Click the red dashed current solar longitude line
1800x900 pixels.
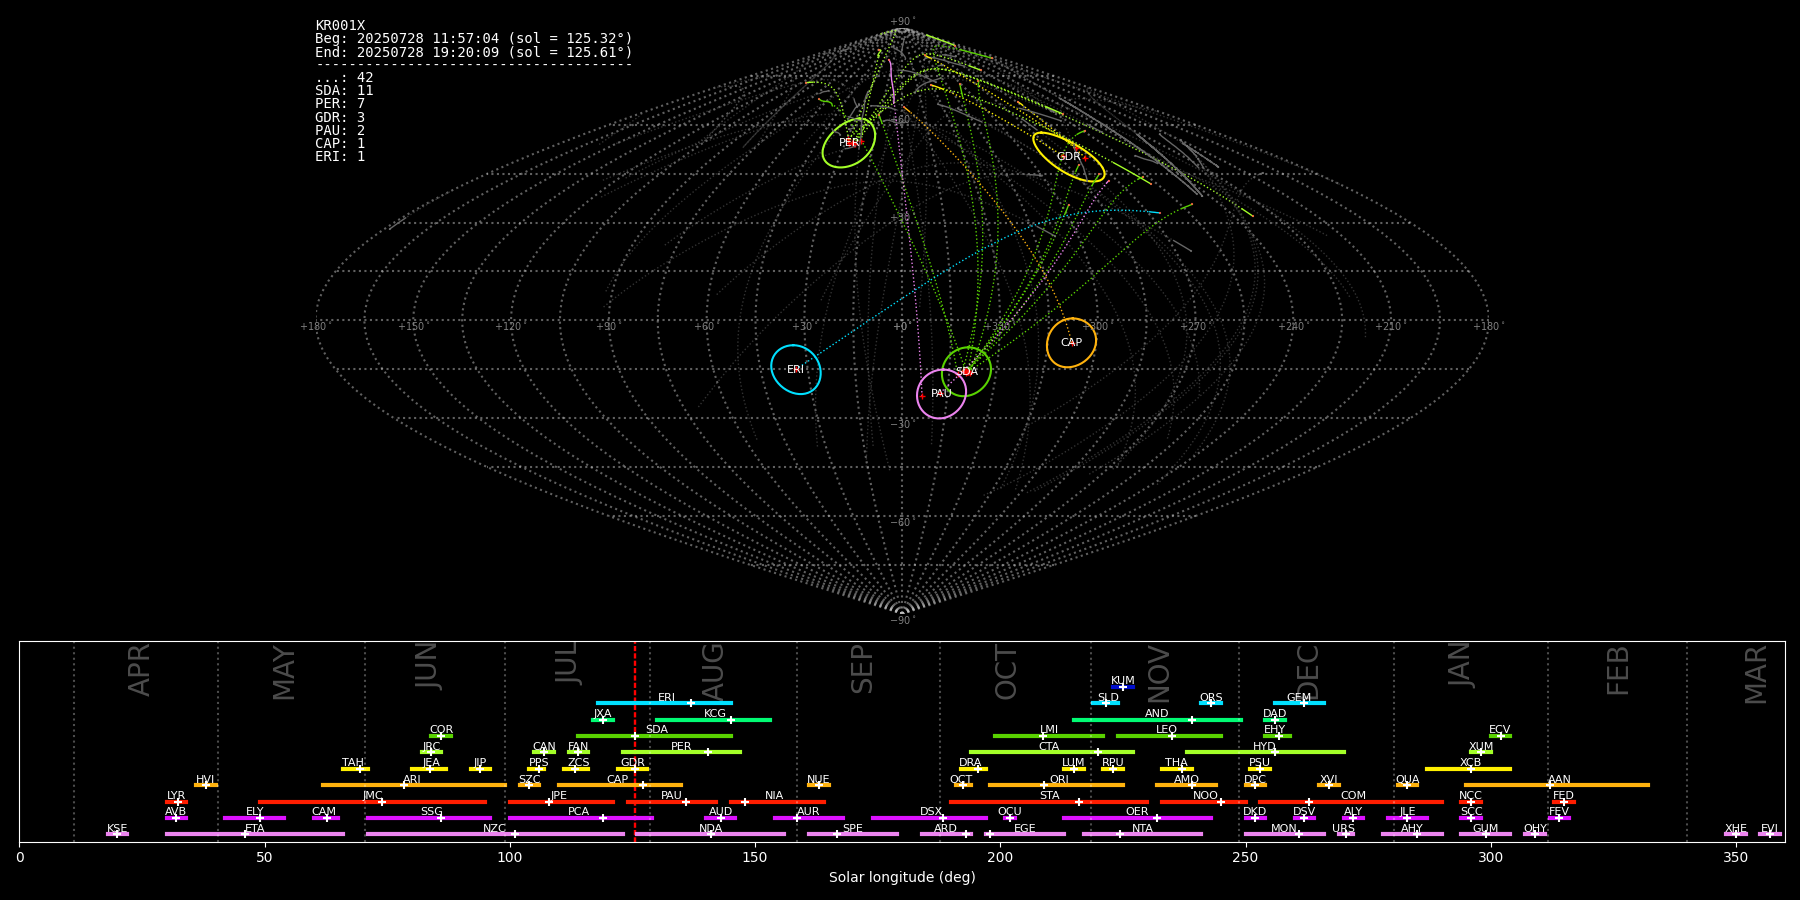coord(634,741)
